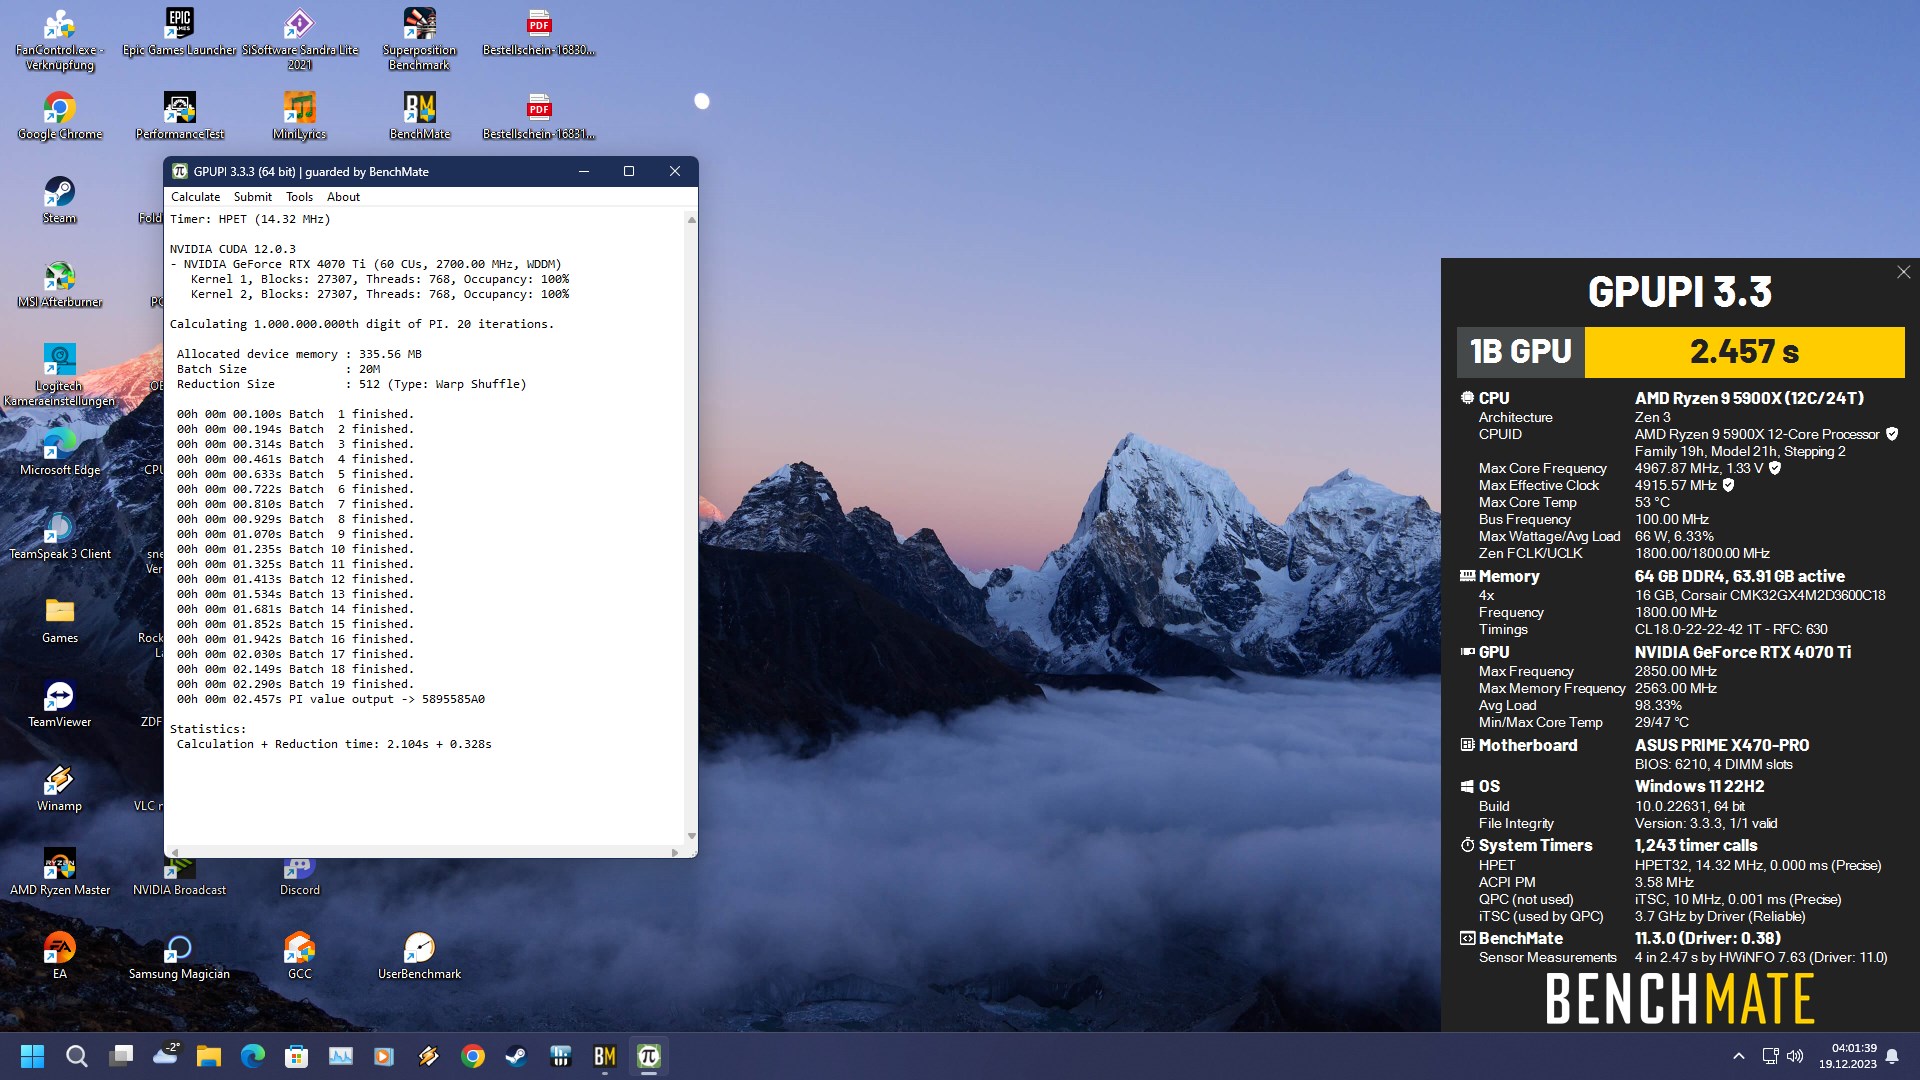Open Steam desktop icon
1920x1080 pixels.
pyautogui.click(x=60, y=200)
